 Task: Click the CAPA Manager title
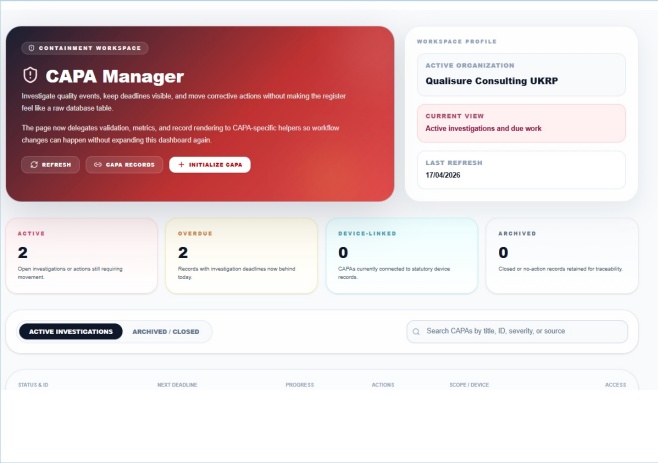point(115,76)
